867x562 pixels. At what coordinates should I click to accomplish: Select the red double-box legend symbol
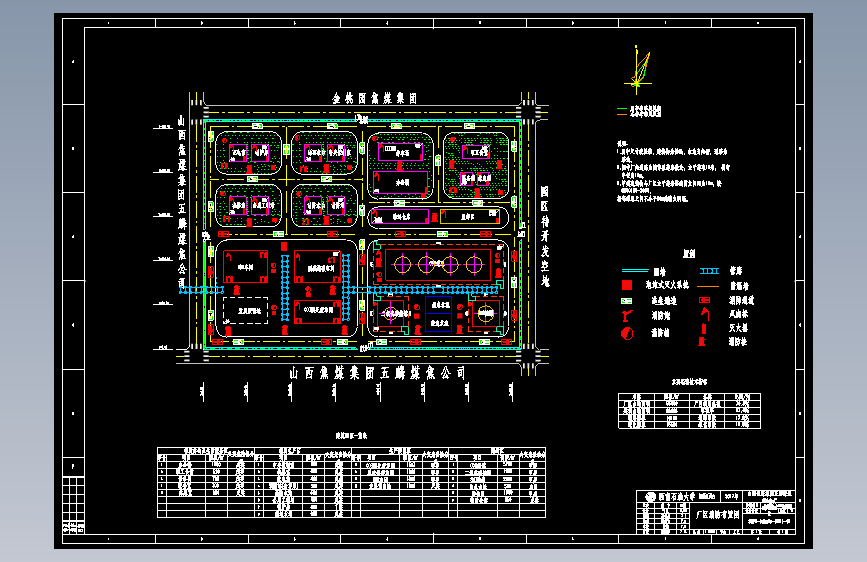pos(704,300)
